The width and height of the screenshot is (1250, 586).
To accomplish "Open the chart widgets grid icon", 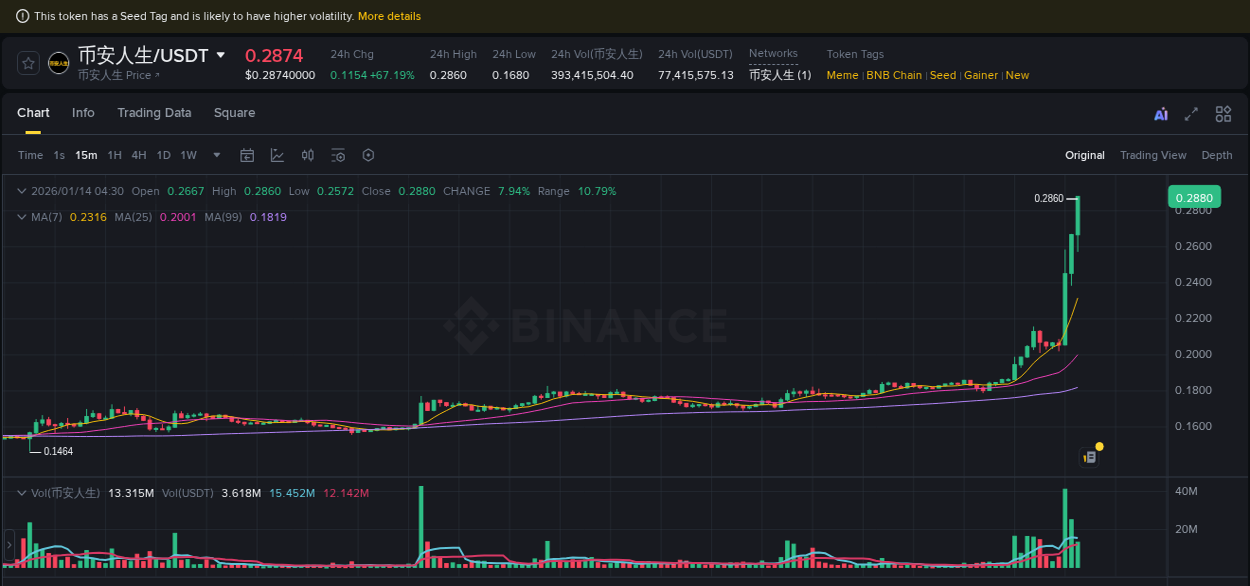I will click(1222, 114).
